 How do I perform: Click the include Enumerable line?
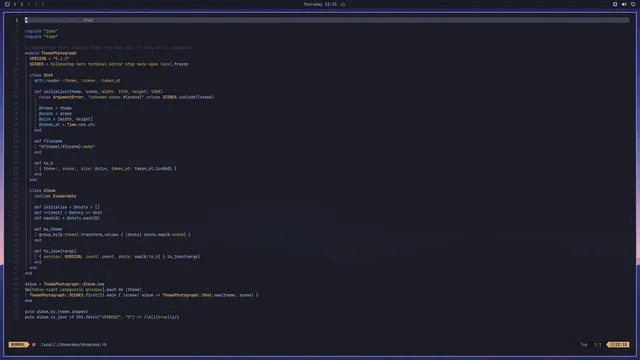tap(55, 196)
